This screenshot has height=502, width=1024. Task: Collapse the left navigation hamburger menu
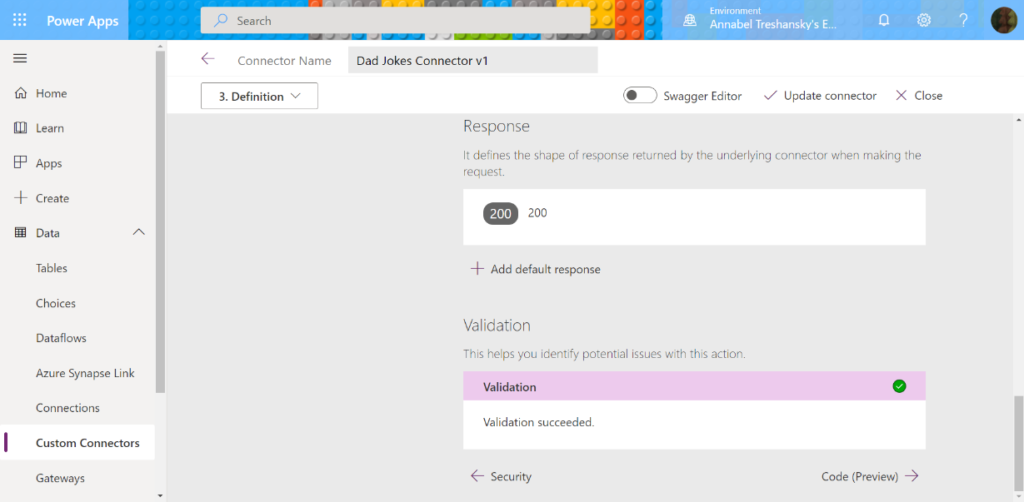(x=20, y=58)
